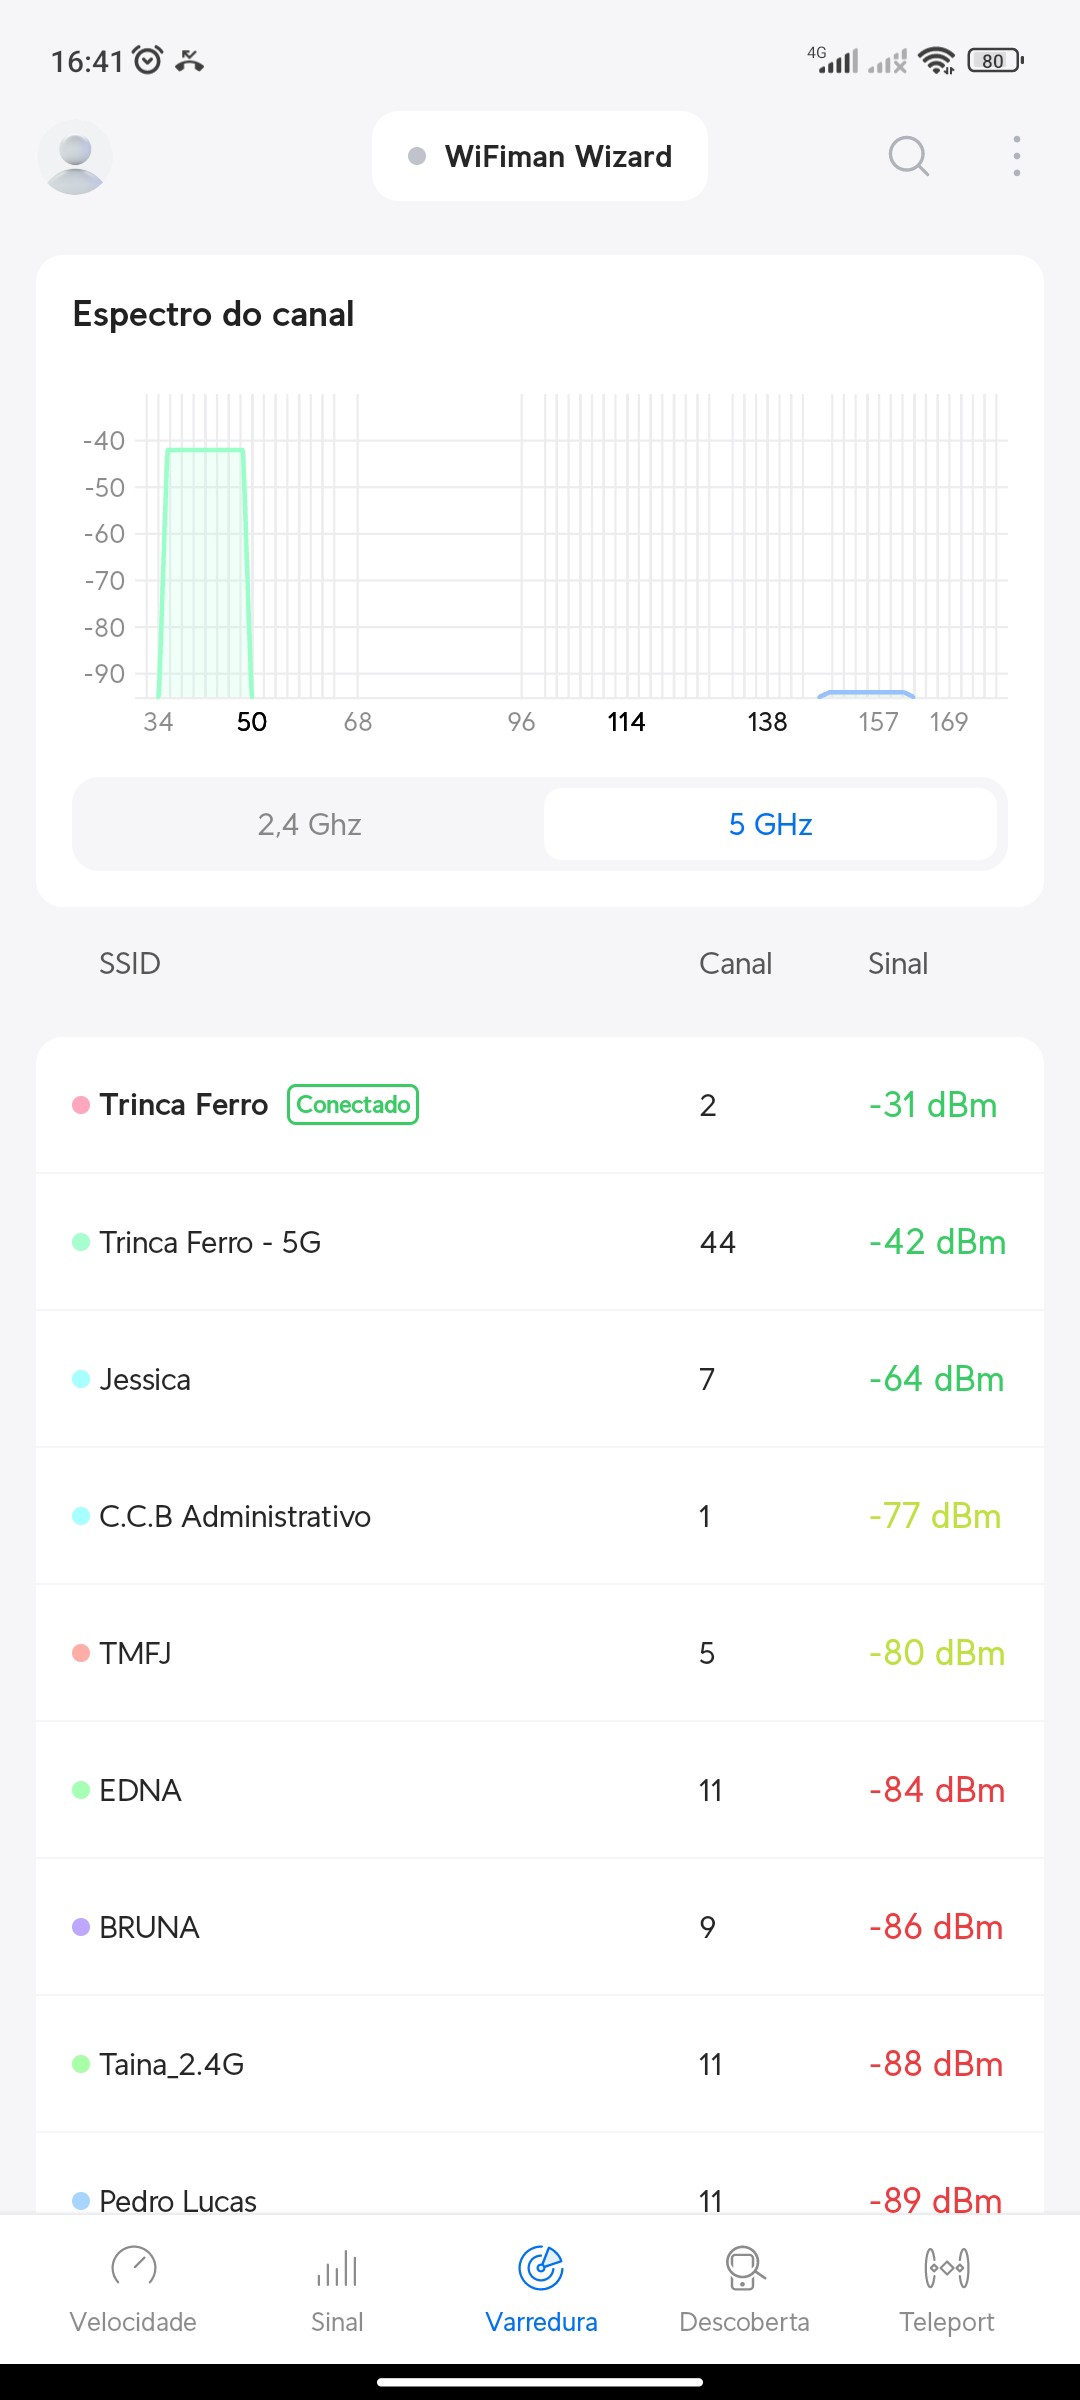Select the 5 GHz band toggle
1080x2400 pixels.
770,824
